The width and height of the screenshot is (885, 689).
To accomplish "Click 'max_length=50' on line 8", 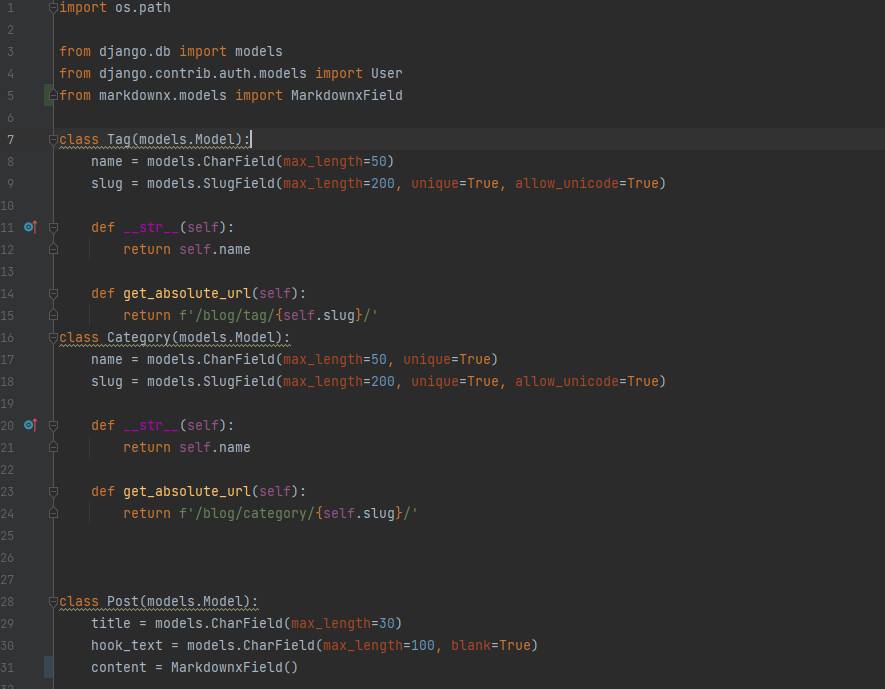I will point(335,161).
